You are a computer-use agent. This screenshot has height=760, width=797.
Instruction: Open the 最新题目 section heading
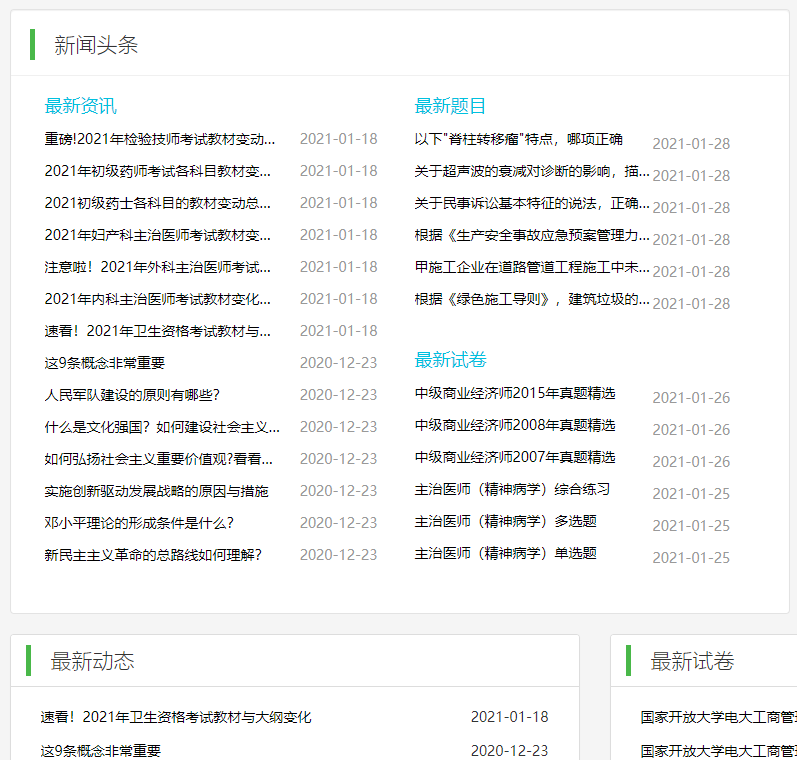tap(450, 106)
